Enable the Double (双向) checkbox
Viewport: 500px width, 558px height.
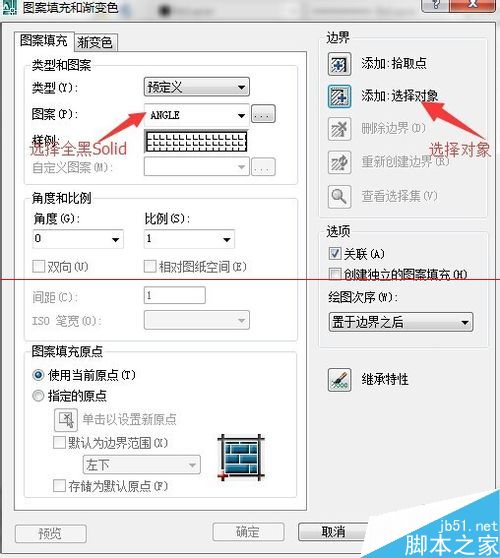[x=38, y=267]
